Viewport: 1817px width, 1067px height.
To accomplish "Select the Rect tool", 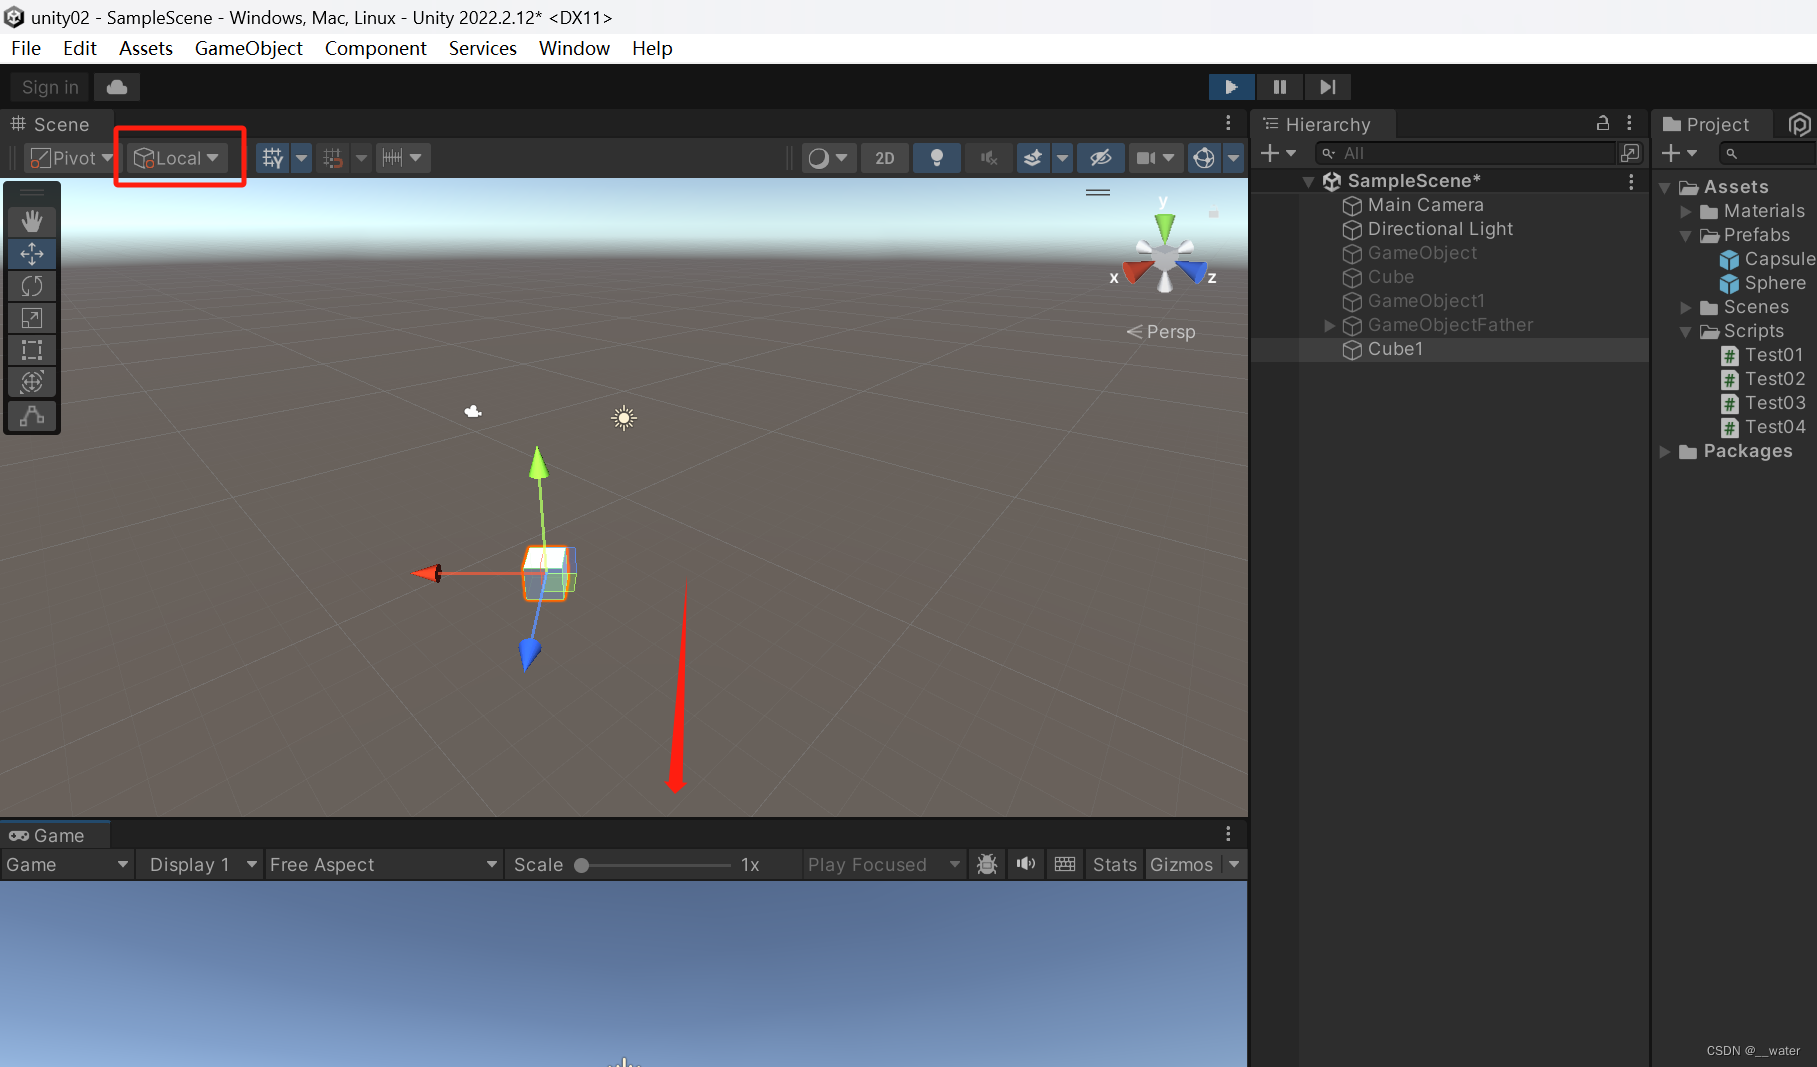I will (32, 350).
